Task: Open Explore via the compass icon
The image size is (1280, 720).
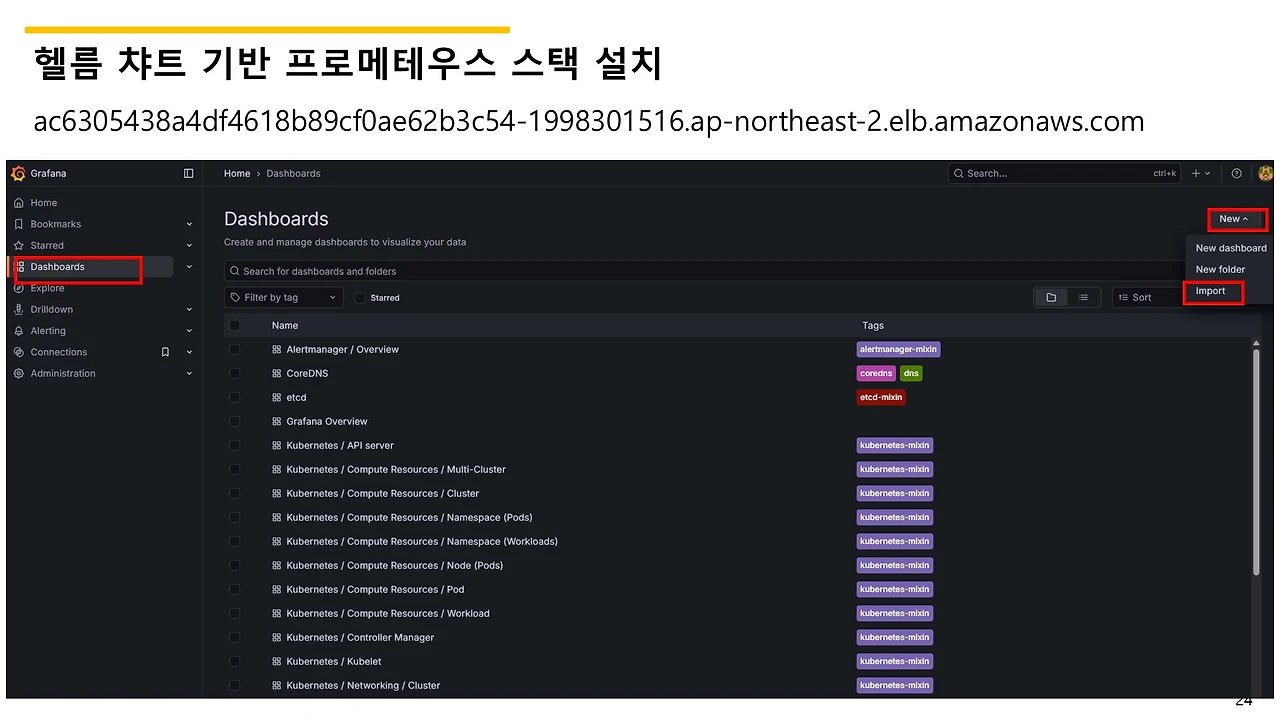Action: (x=19, y=287)
